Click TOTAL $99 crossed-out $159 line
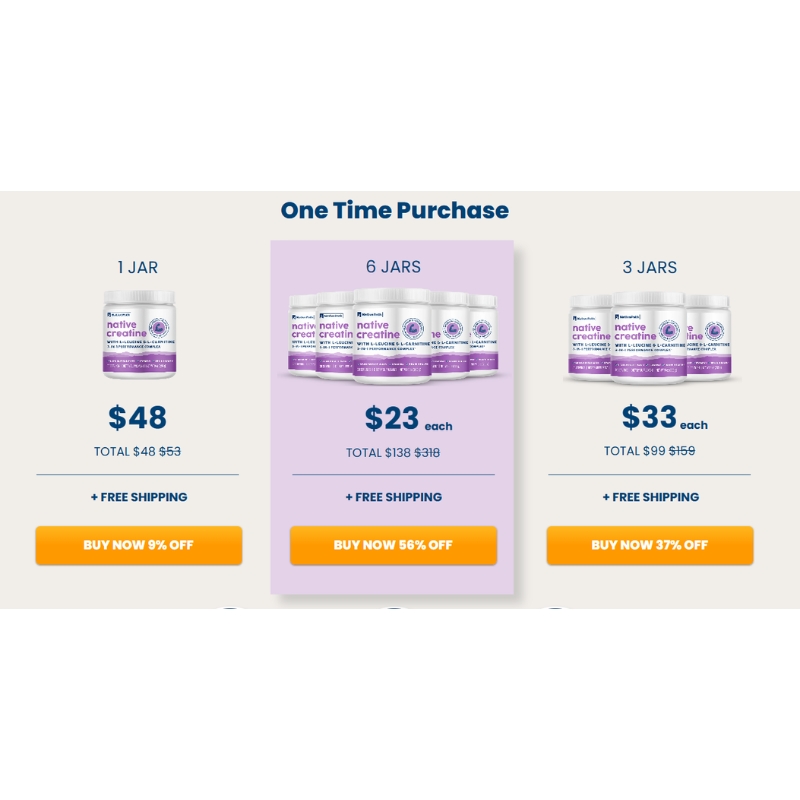This screenshot has height=800, width=800. (649, 451)
